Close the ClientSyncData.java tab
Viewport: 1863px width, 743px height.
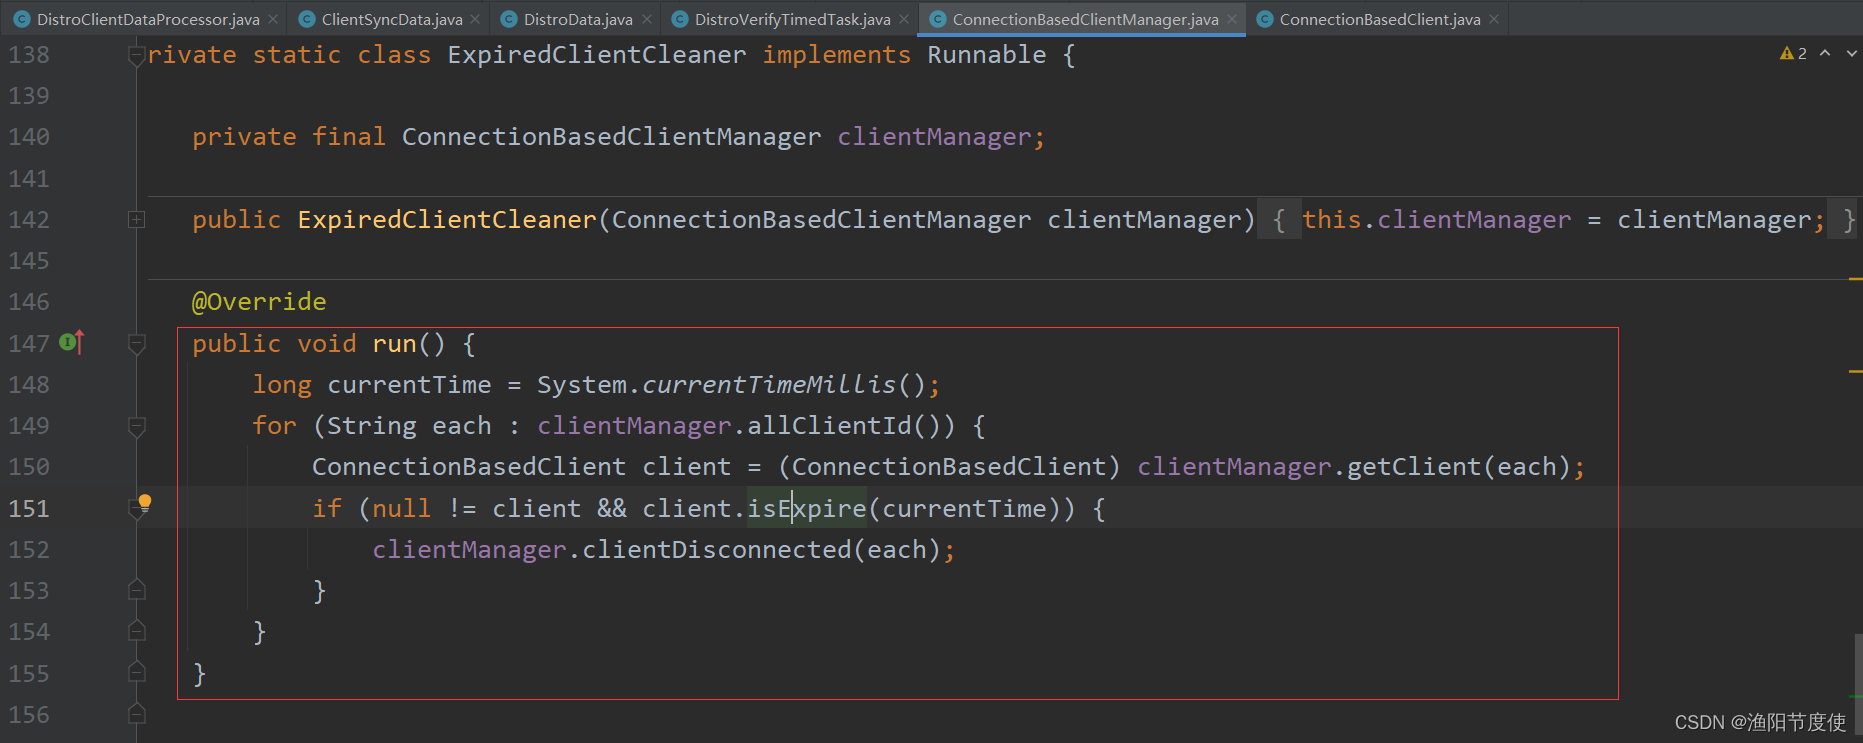(x=475, y=19)
